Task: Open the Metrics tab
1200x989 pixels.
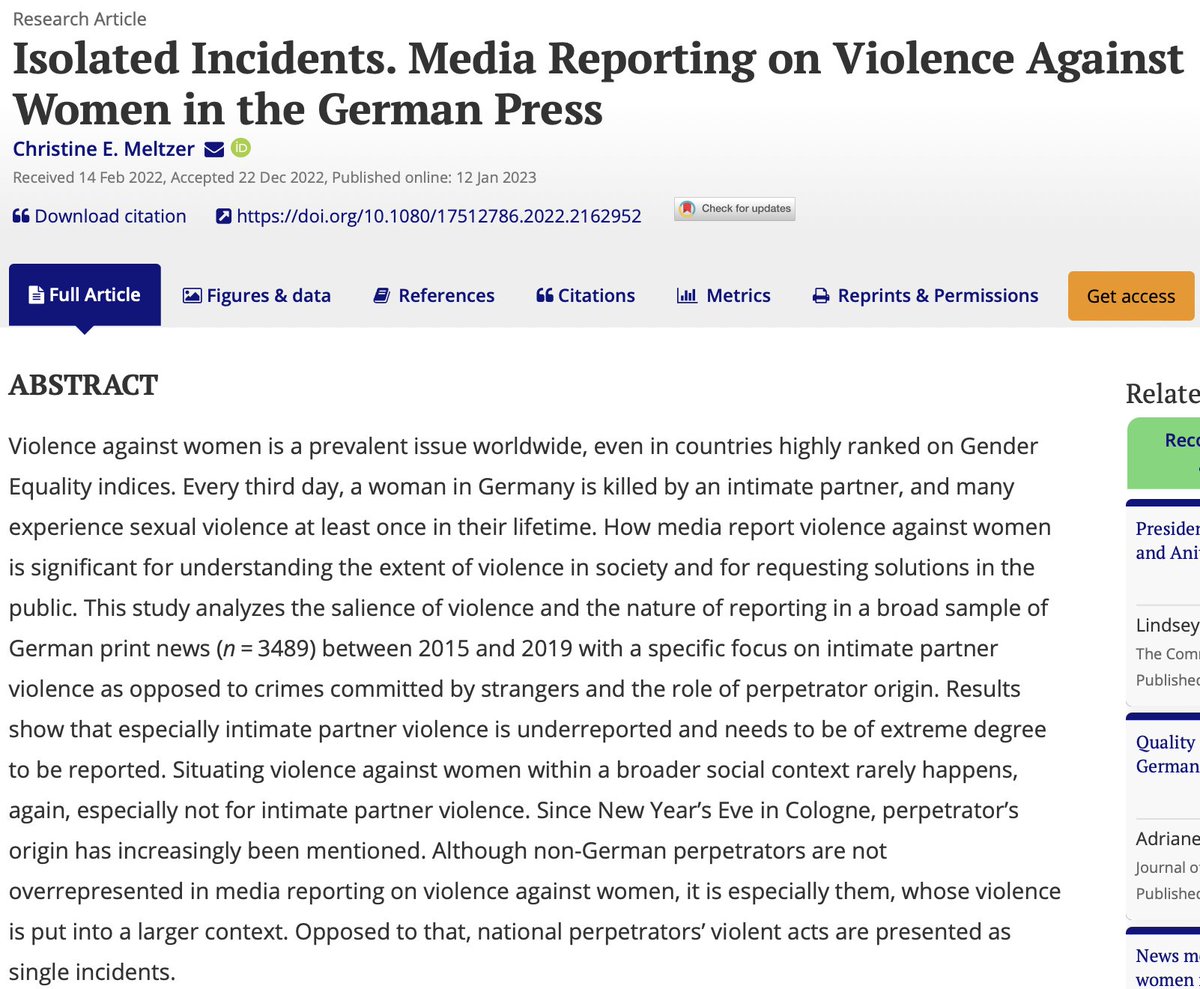Action: click(724, 295)
